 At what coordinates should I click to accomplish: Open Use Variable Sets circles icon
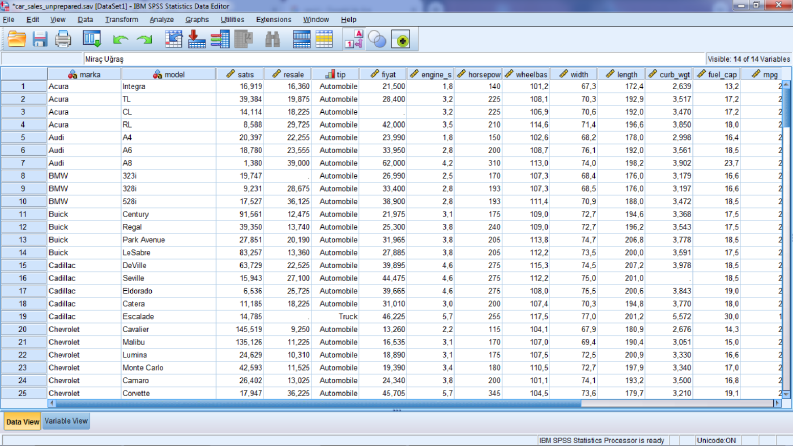[x=377, y=39]
